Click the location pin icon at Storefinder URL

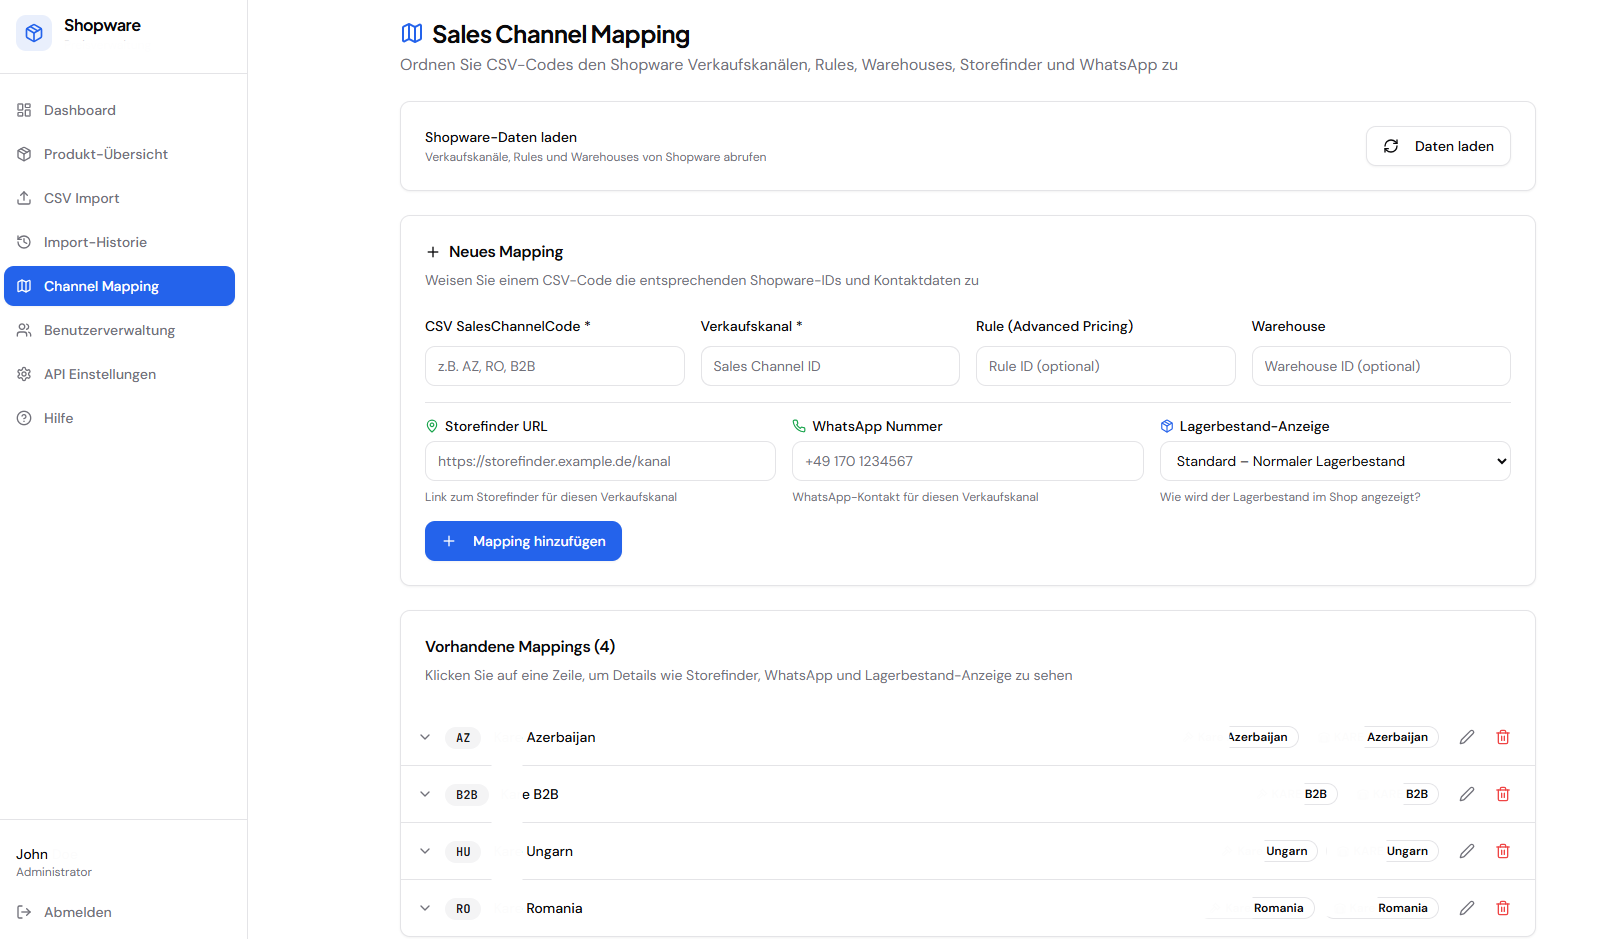coord(432,426)
